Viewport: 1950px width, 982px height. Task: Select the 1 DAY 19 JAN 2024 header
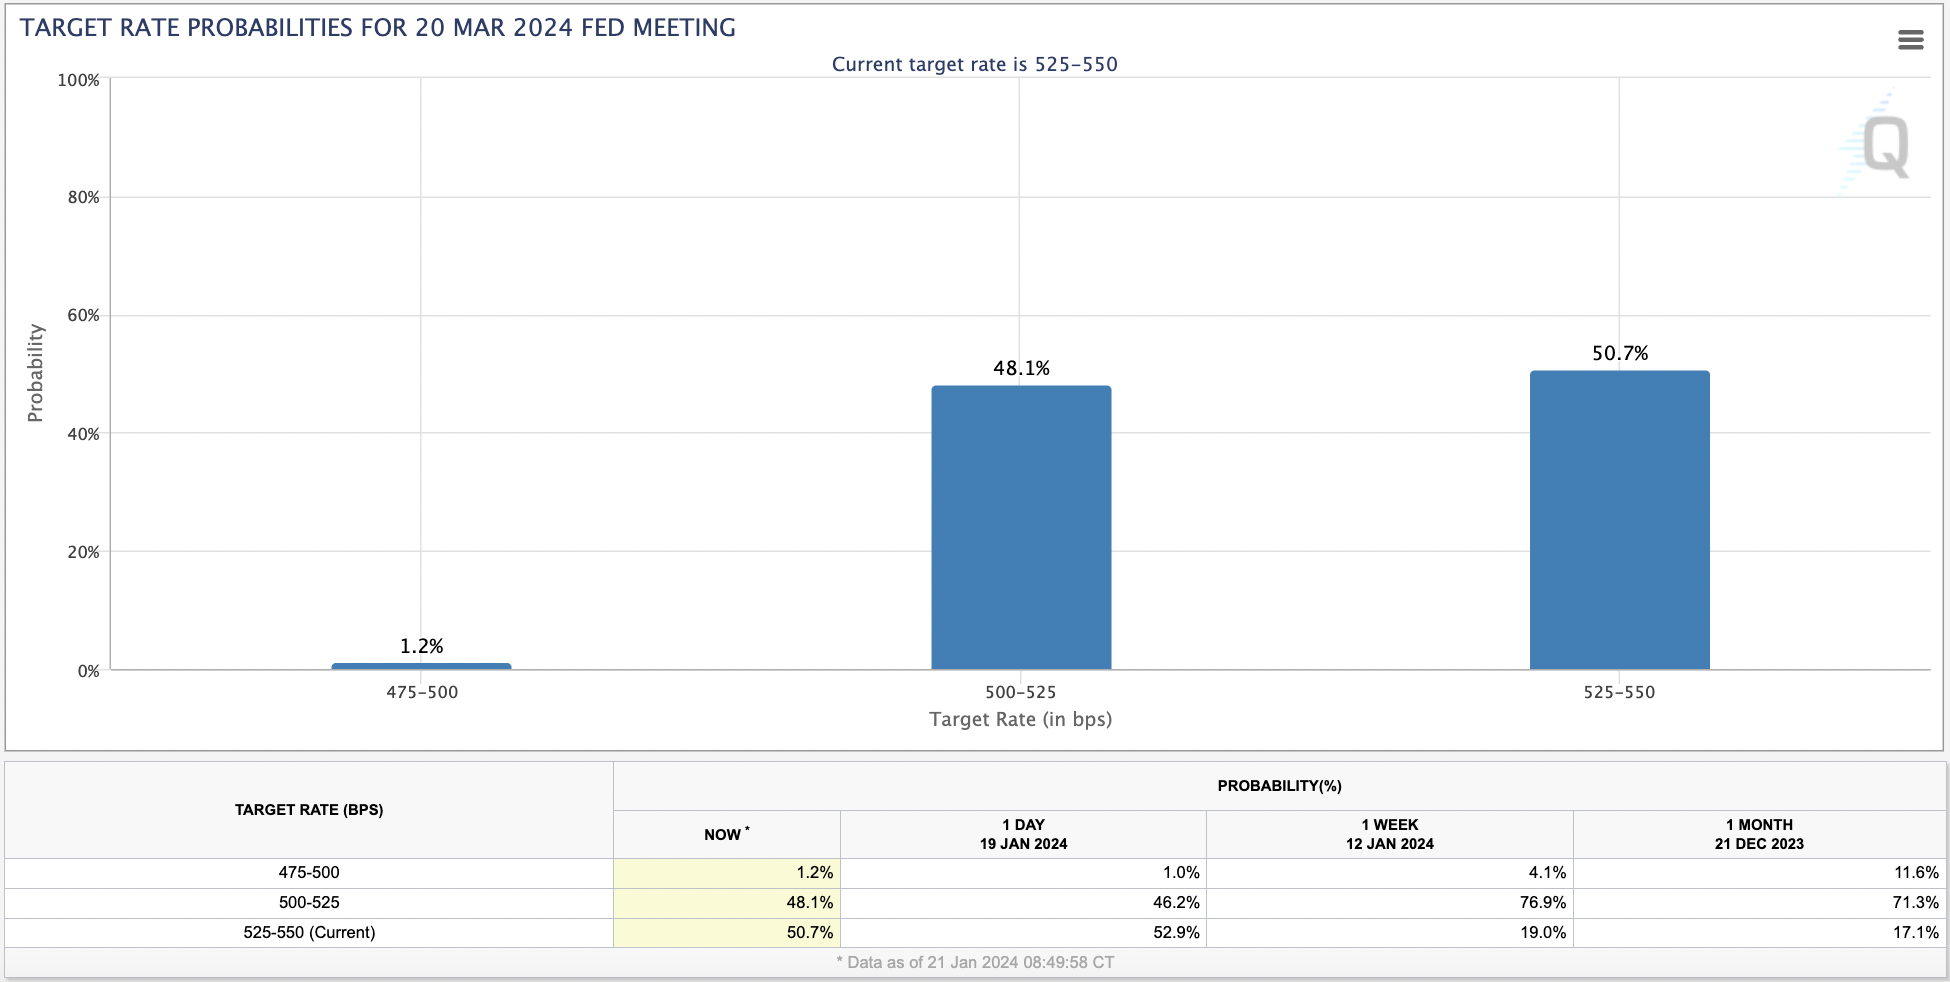tap(1023, 834)
